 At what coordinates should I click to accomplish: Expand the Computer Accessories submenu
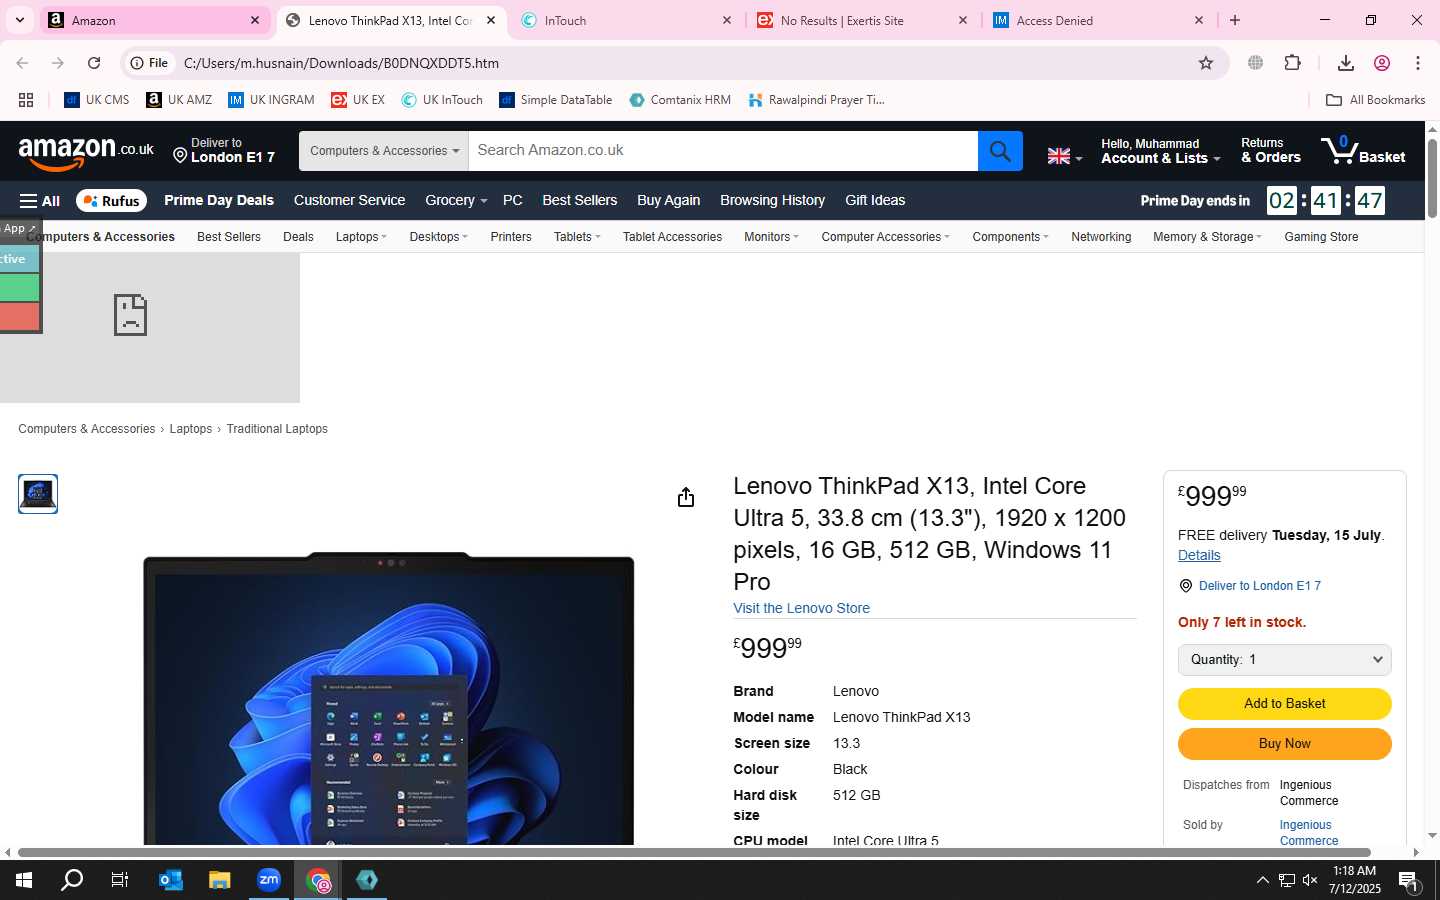point(885,237)
